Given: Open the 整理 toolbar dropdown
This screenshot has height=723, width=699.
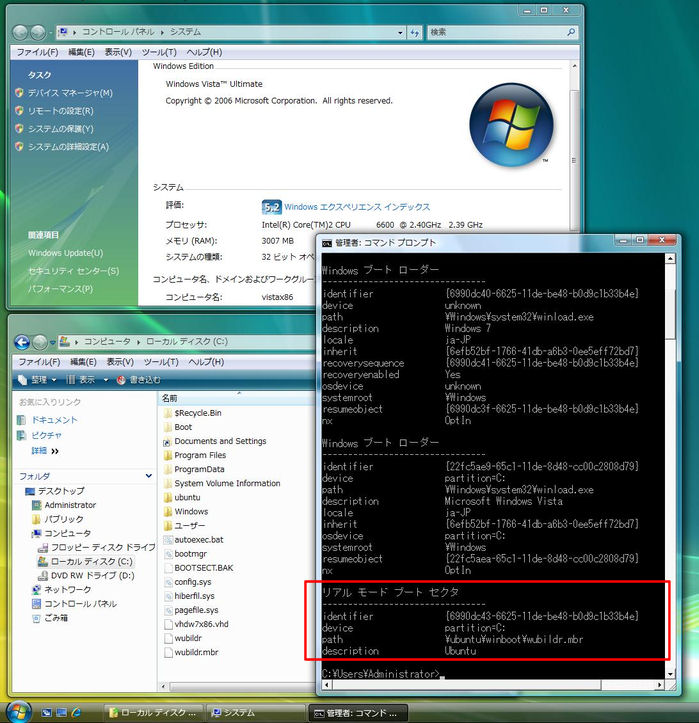Looking at the screenshot, I should [37, 380].
